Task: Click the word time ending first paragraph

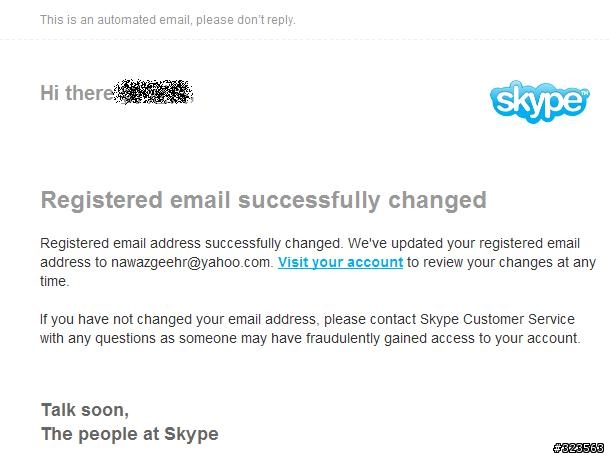Action: 55,281
